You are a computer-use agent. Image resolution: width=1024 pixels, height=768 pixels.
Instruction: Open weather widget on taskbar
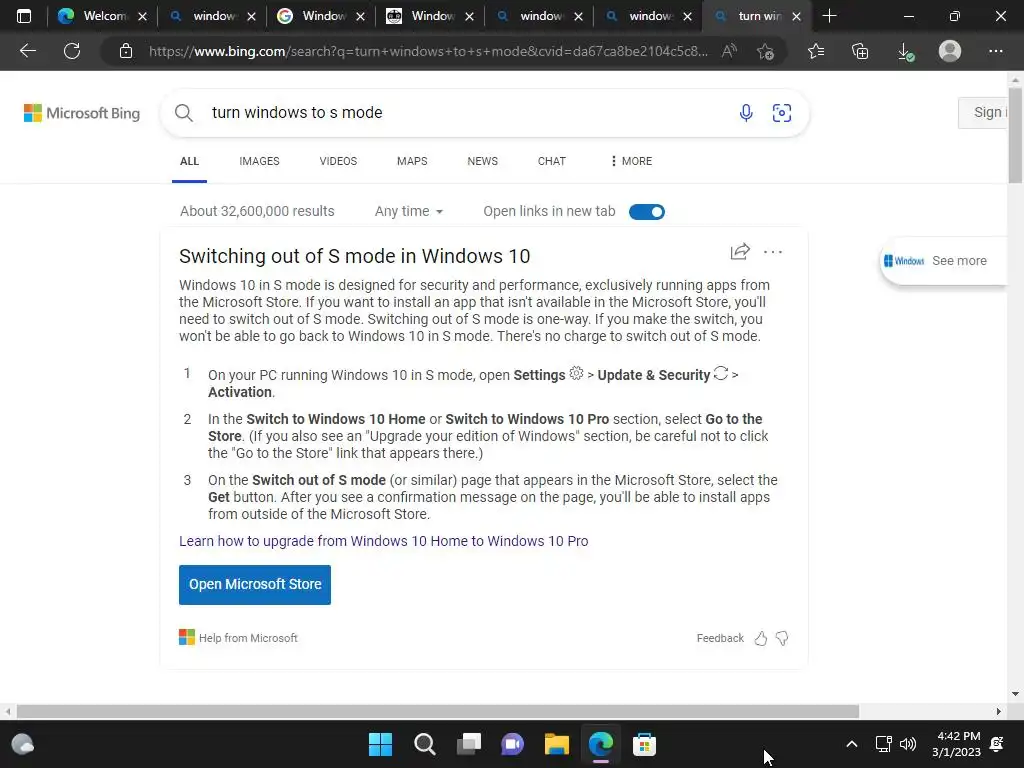click(x=23, y=744)
